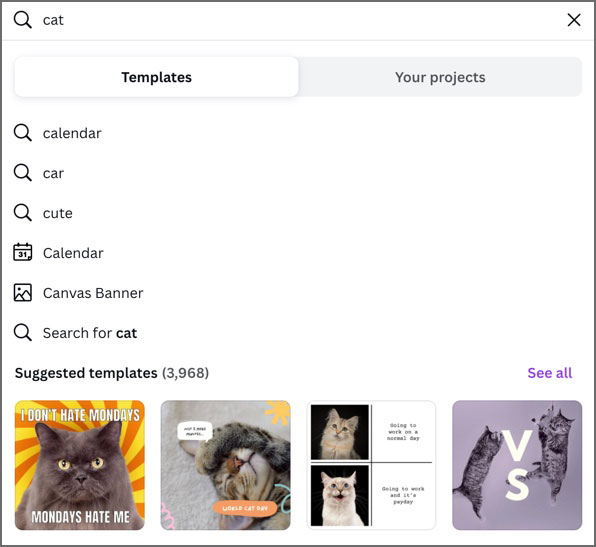Screen dimensions: 596x547
Task: Click the magnifier icon beside Search for cat
Action: (x=22, y=333)
